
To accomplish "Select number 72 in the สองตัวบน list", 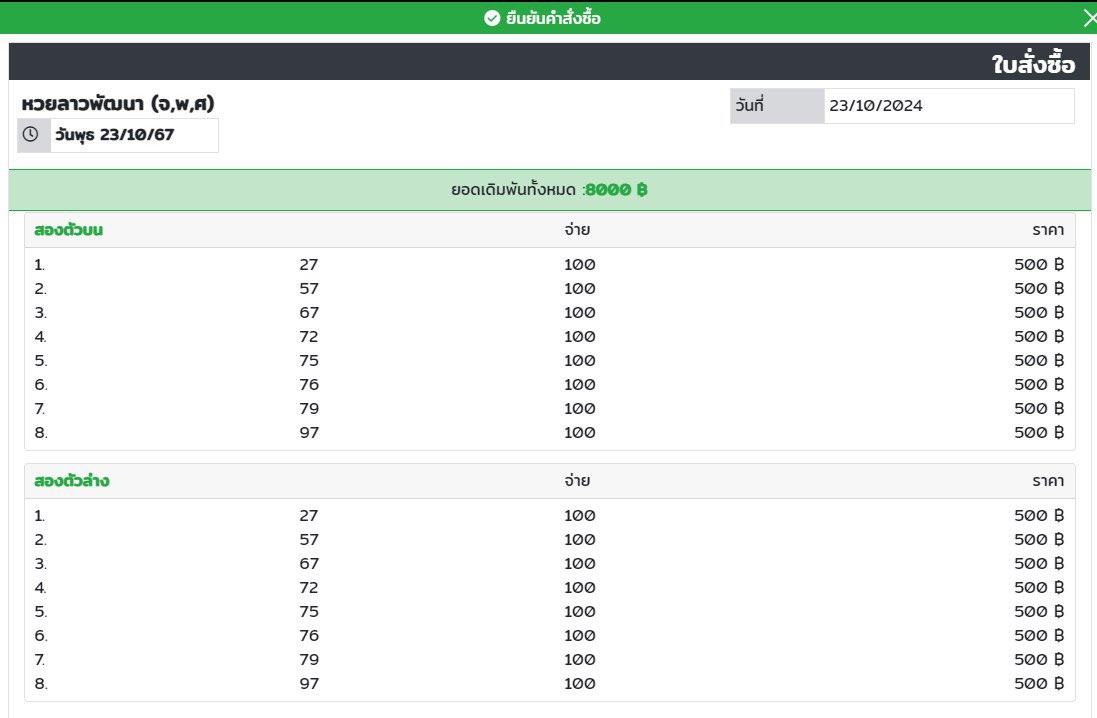I will click(309, 337).
